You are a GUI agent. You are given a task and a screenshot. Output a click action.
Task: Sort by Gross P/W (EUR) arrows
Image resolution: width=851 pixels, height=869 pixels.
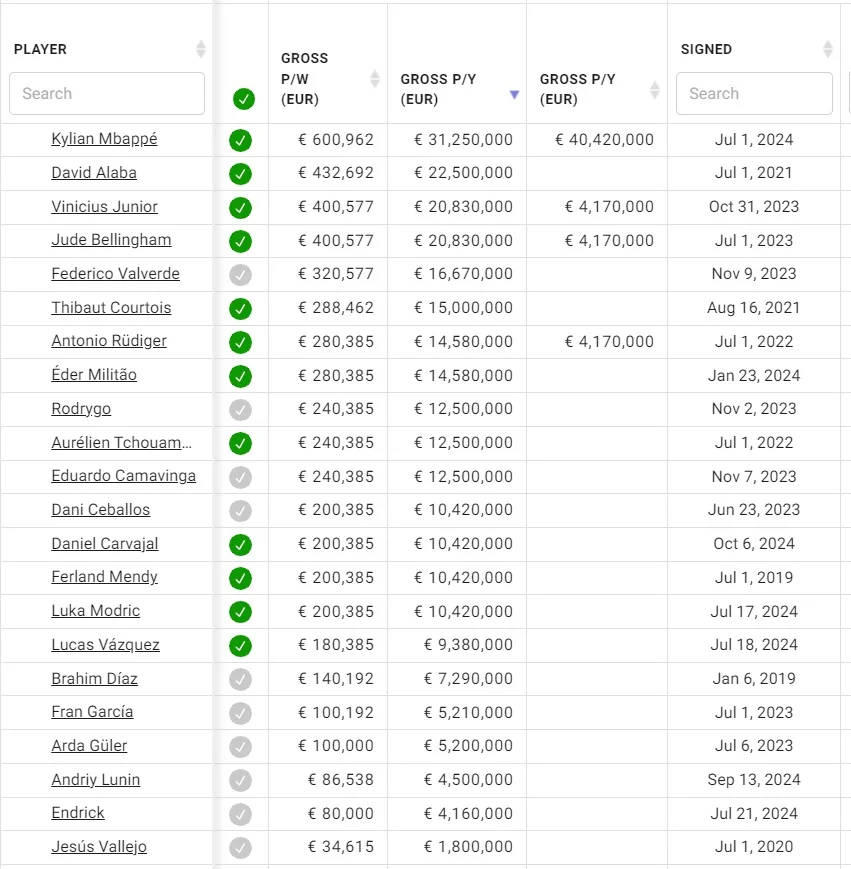point(375,79)
